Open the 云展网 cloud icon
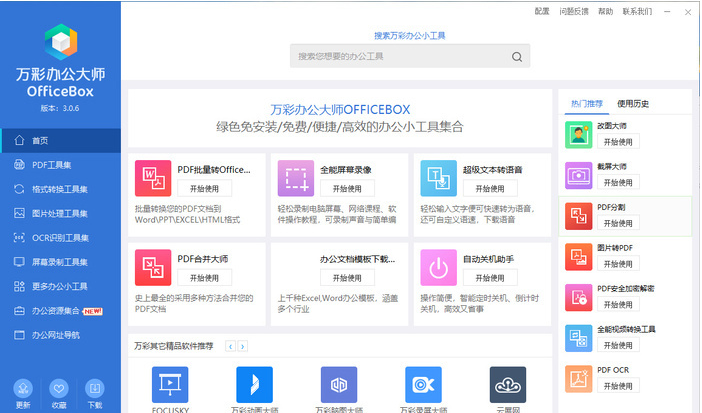Screen dimensions: 702x413 [508, 385]
